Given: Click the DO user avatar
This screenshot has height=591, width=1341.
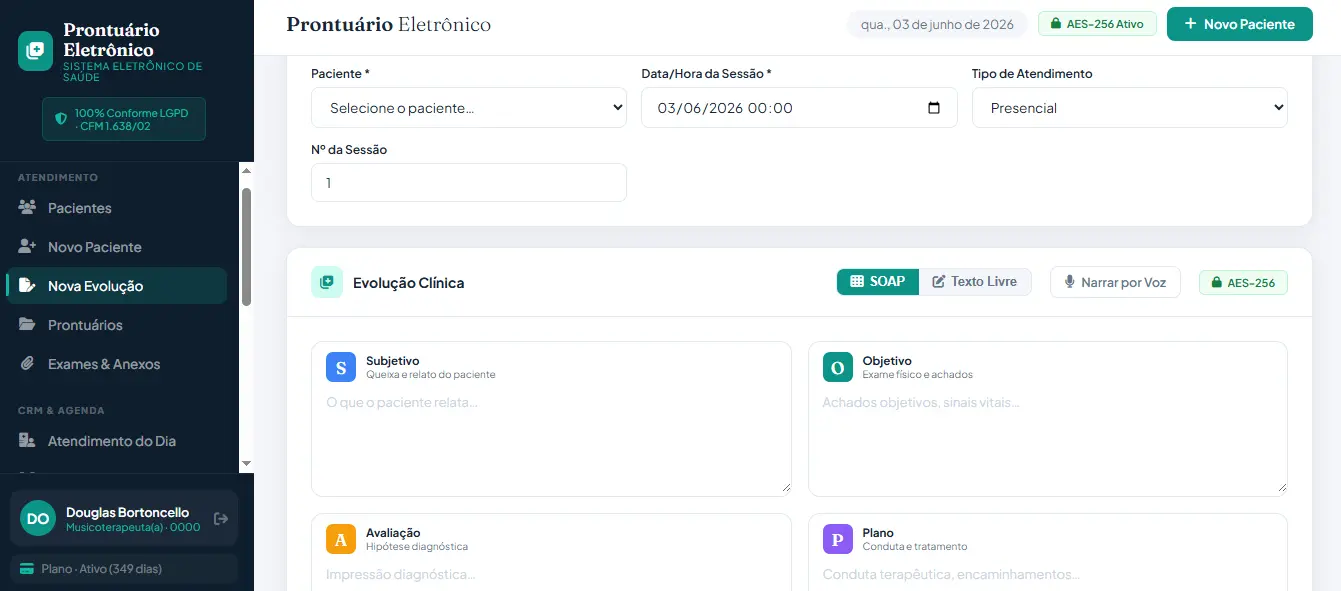Looking at the screenshot, I should pos(38,519).
